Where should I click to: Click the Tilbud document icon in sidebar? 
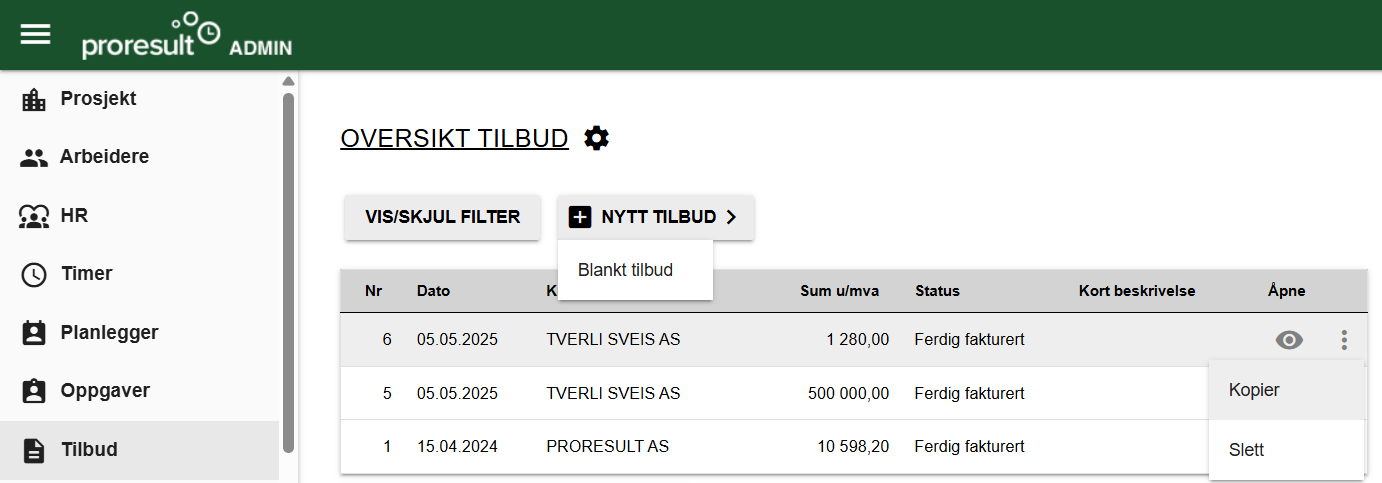coord(34,450)
